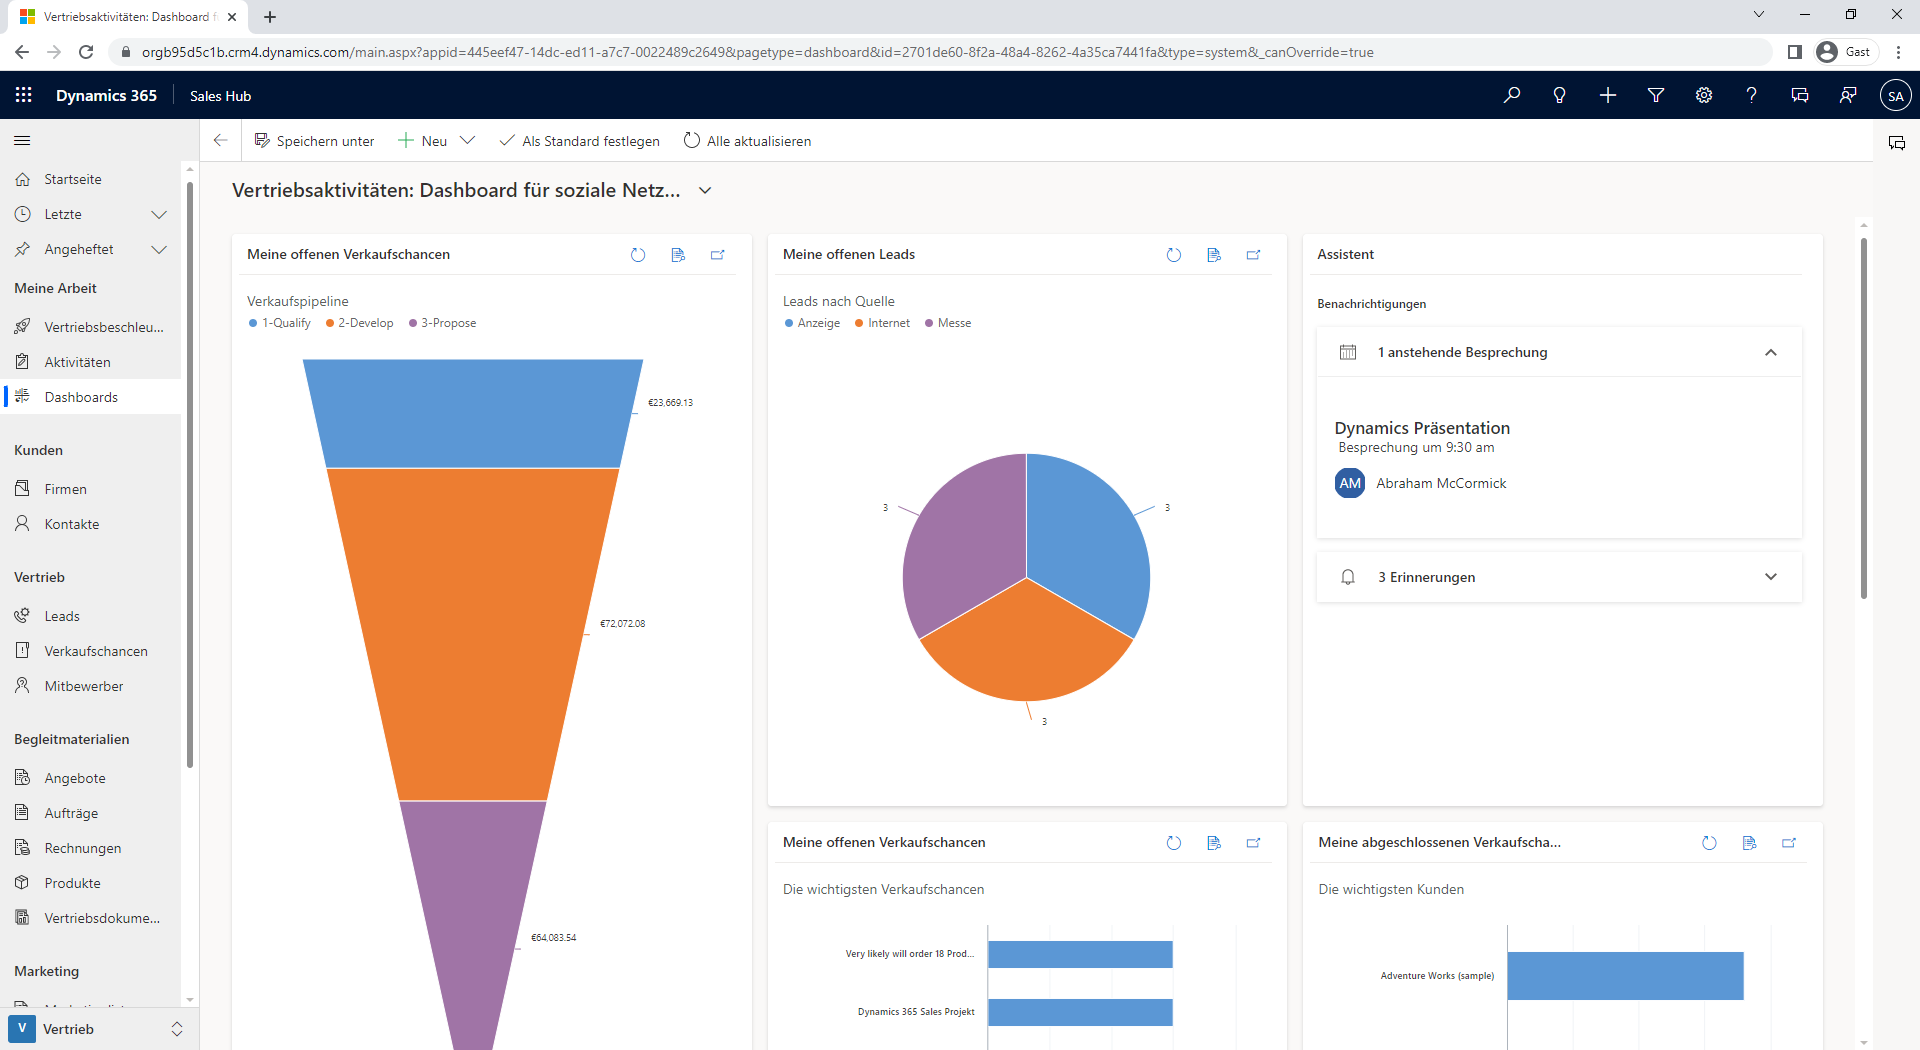This screenshot has height=1050, width=1920.
Task: Toggle the Internet legend entry
Action: pyautogui.click(x=882, y=323)
